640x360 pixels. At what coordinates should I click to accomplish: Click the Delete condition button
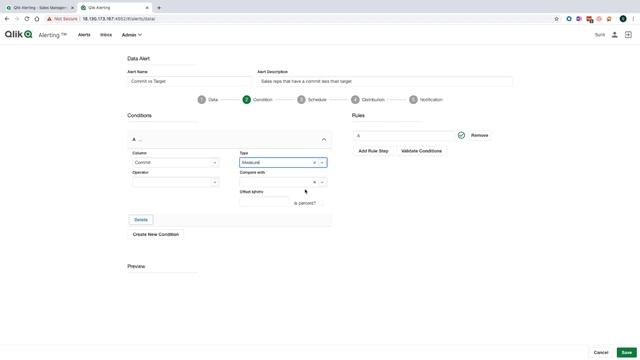[x=141, y=220]
